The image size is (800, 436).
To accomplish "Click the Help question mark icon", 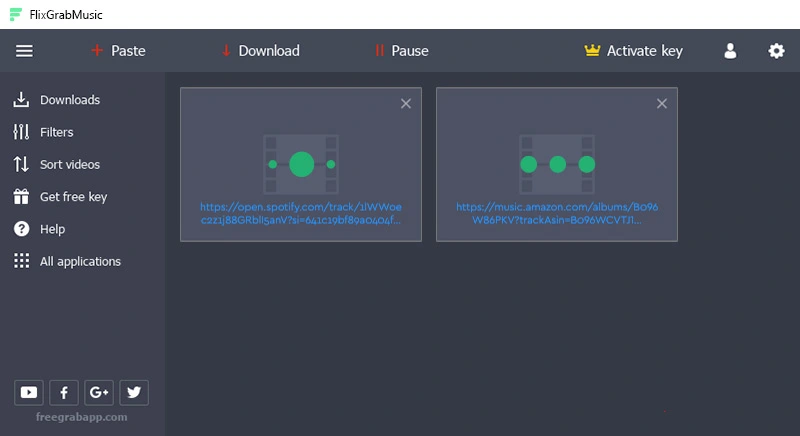I will [x=21, y=229].
